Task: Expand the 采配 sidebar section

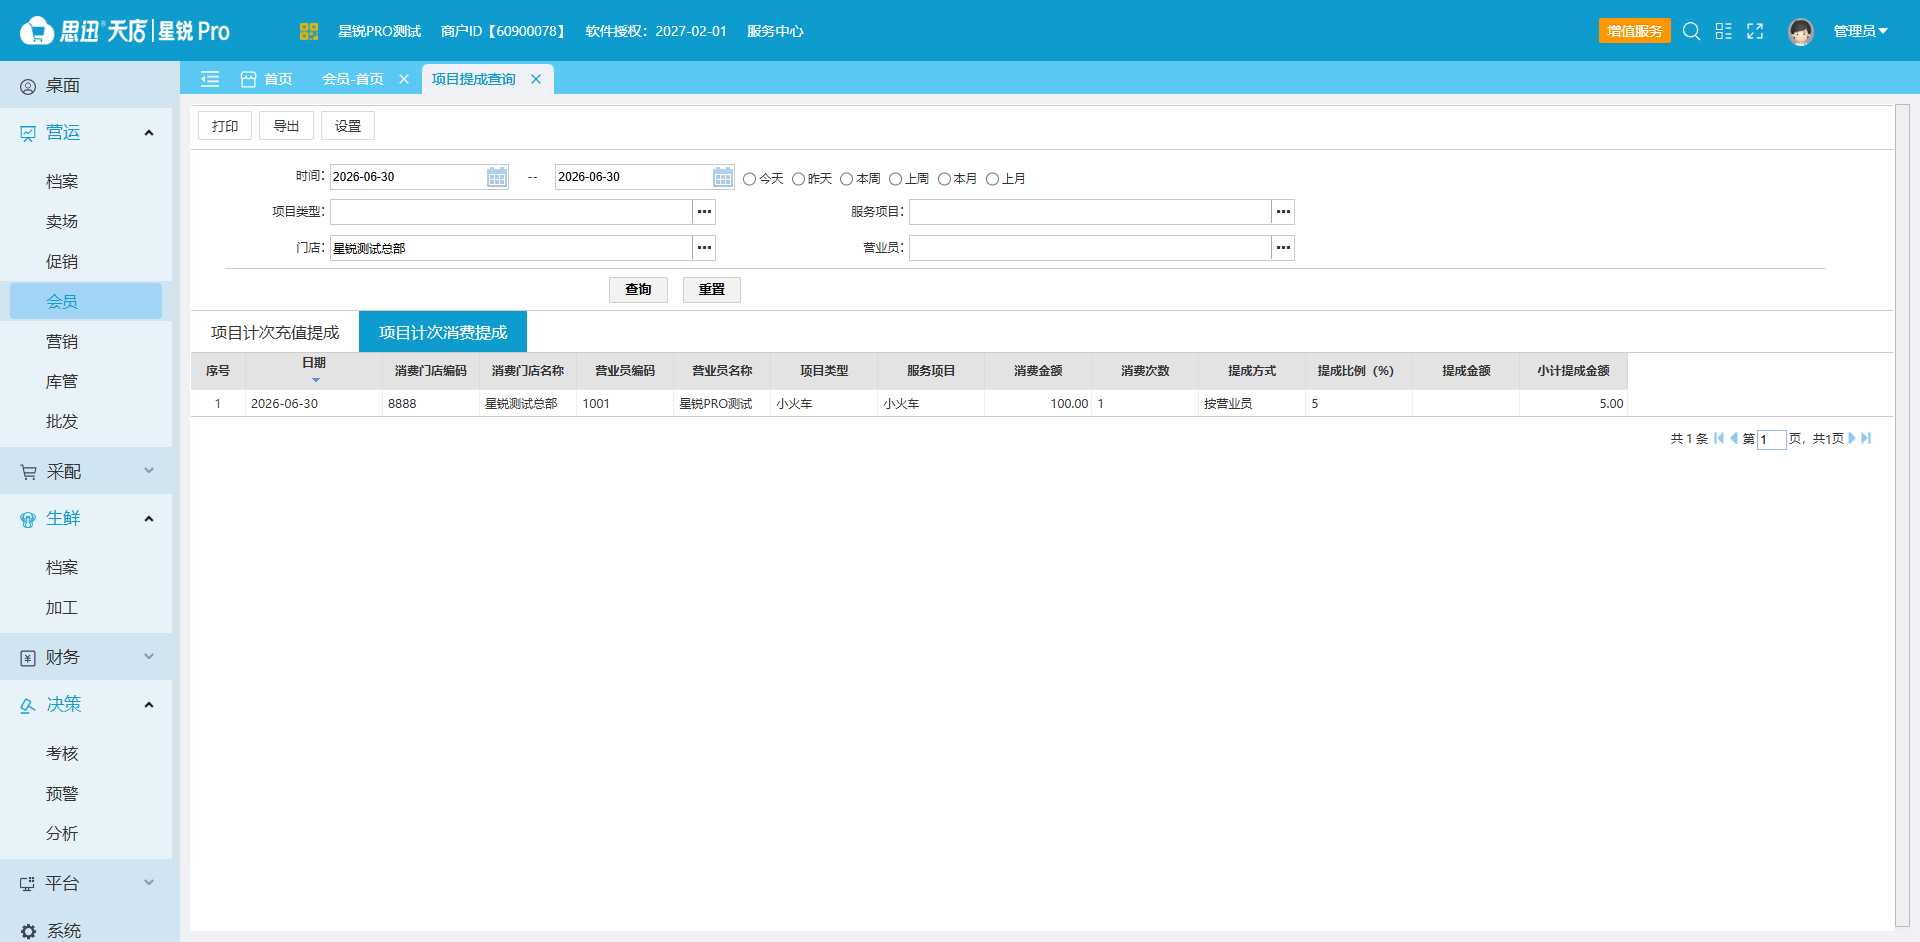Action: [x=86, y=471]
